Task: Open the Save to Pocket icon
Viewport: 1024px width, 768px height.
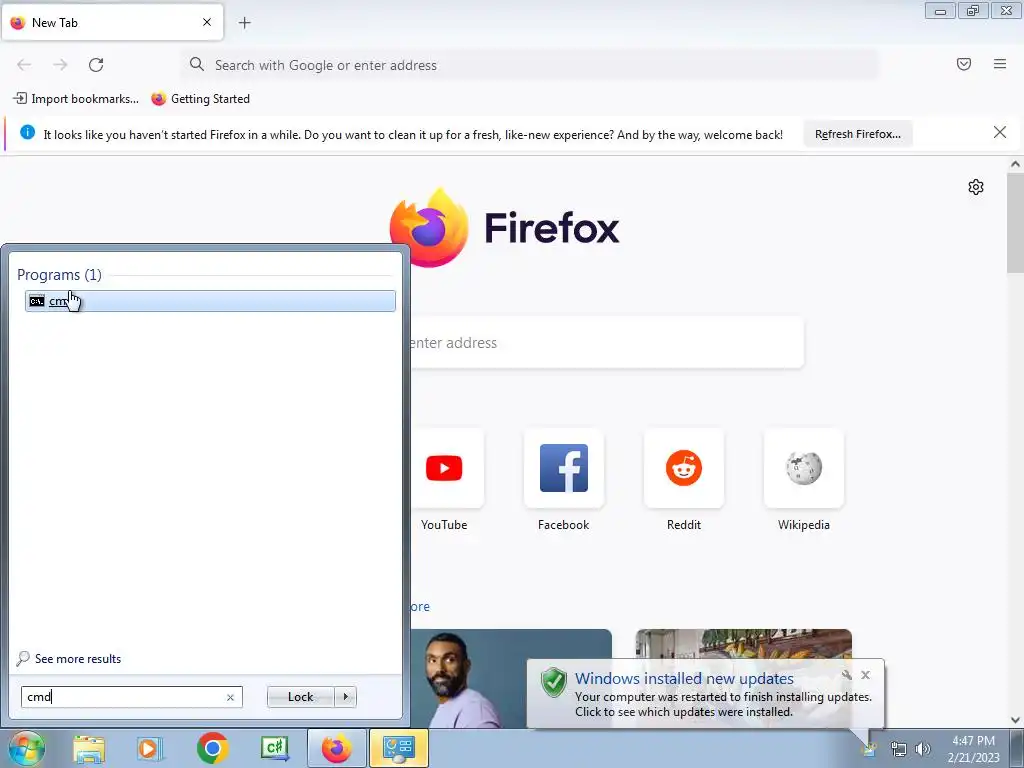Action: [x=964, y=64]
